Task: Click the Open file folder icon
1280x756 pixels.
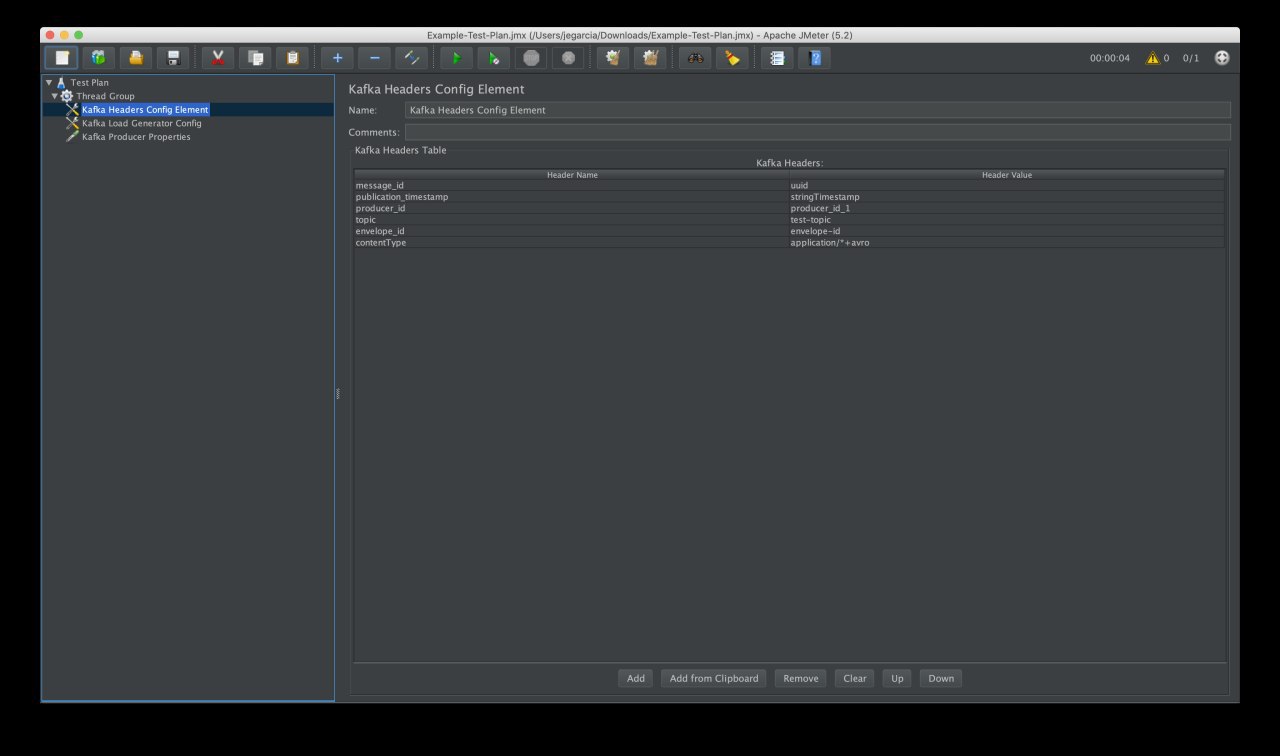Action: coord(136,58)
